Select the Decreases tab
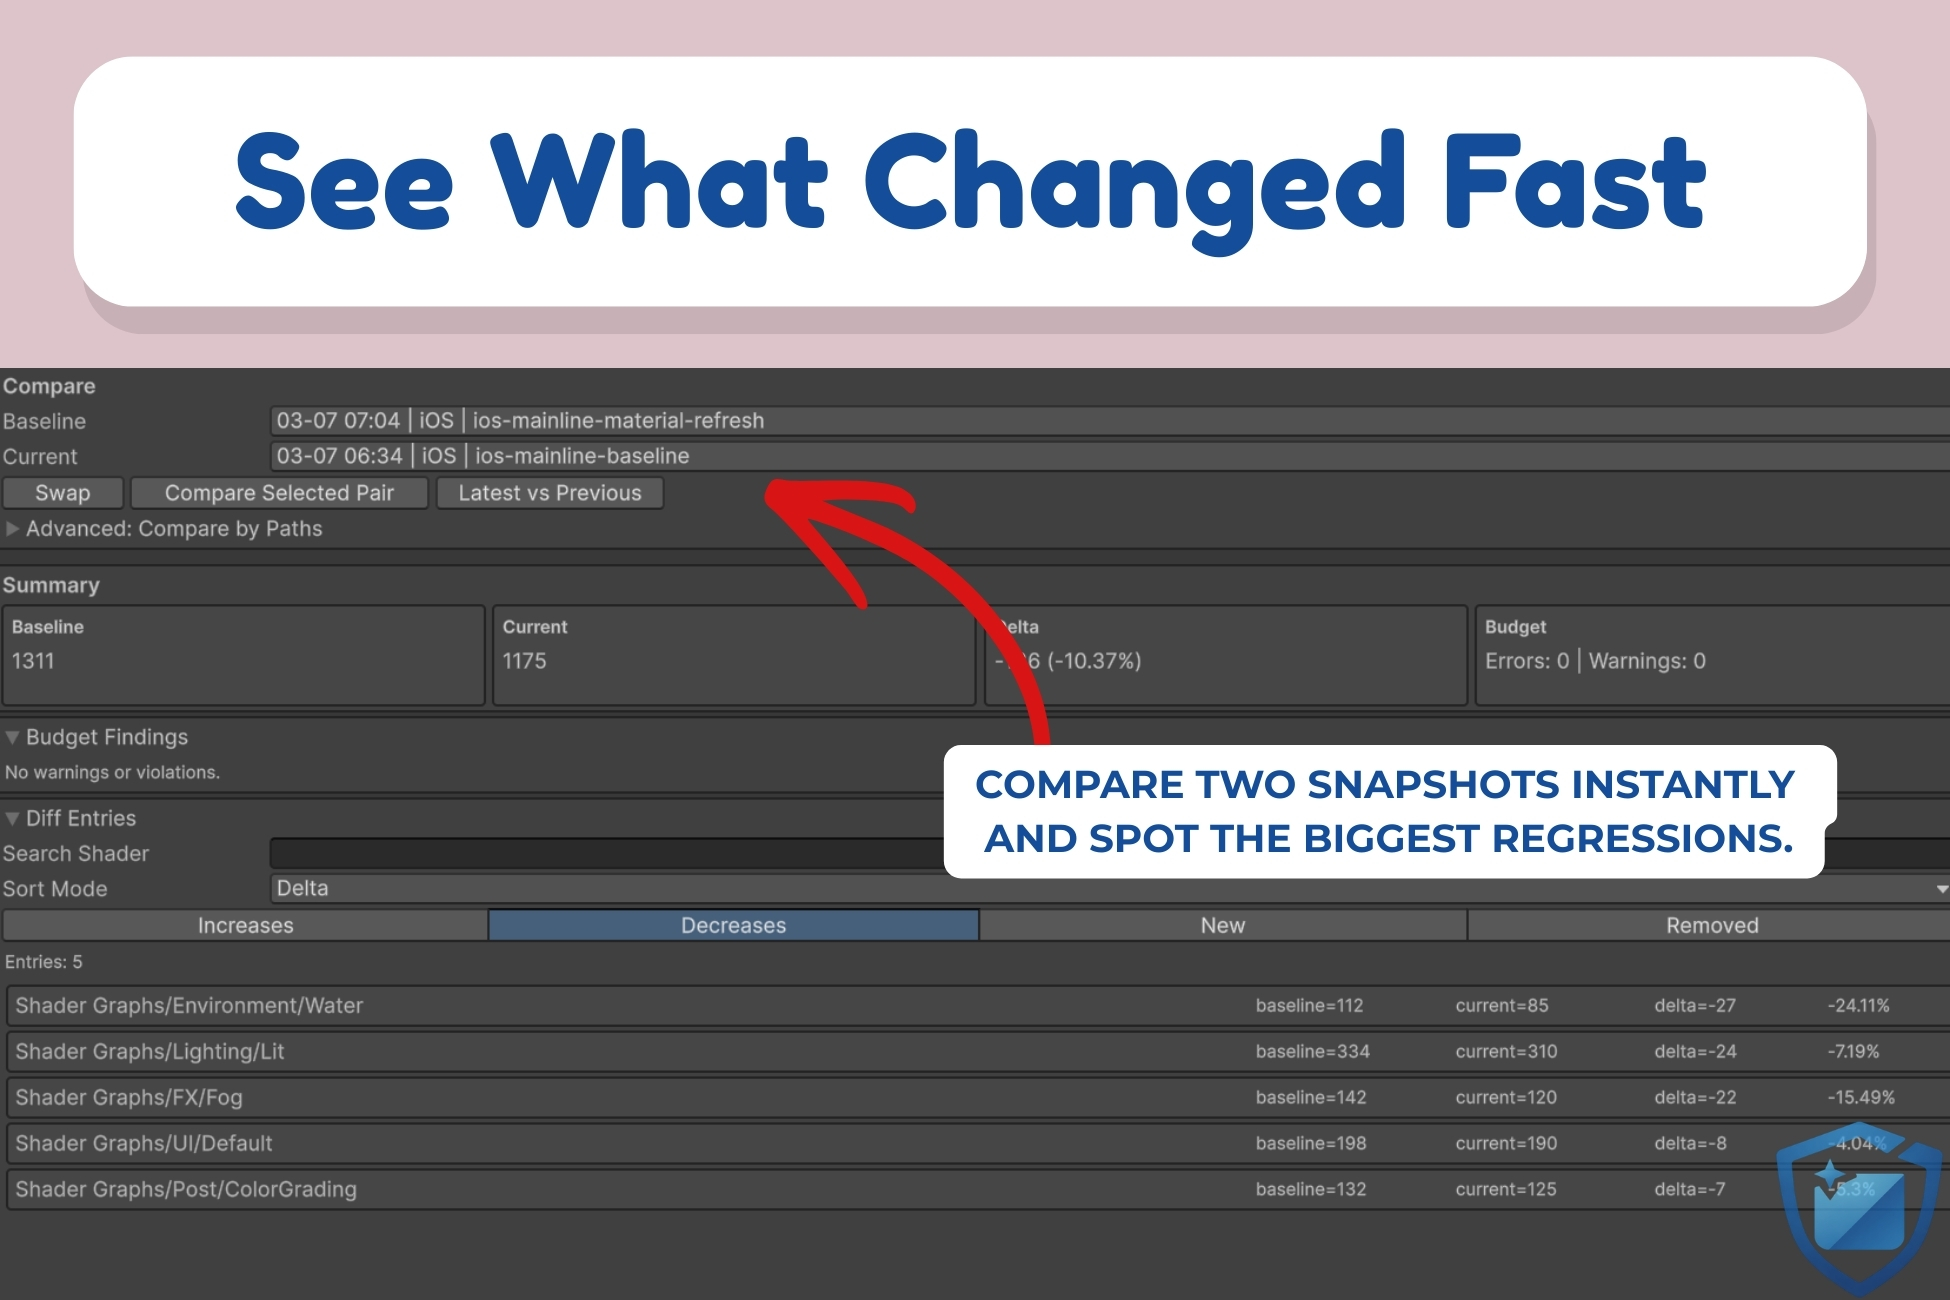 733,925
